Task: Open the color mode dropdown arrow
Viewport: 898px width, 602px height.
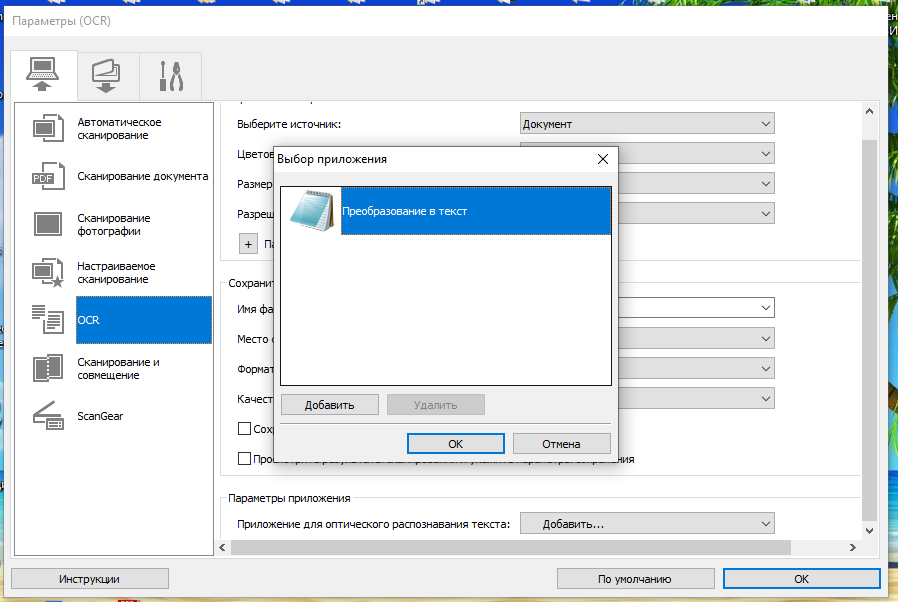Action: point(766,154)
